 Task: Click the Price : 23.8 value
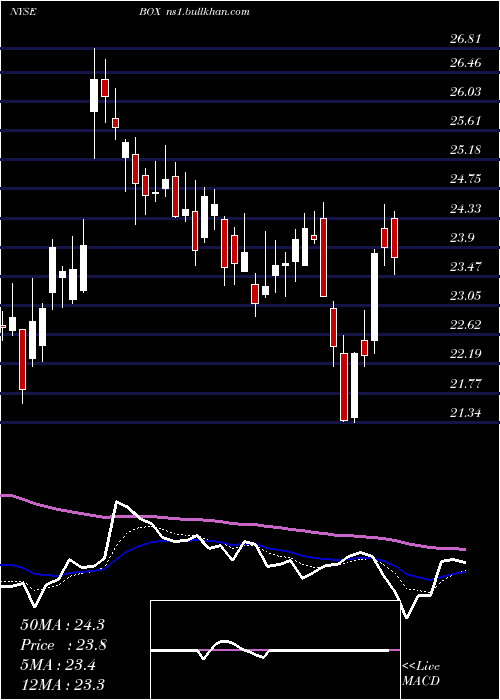(62, 645)
